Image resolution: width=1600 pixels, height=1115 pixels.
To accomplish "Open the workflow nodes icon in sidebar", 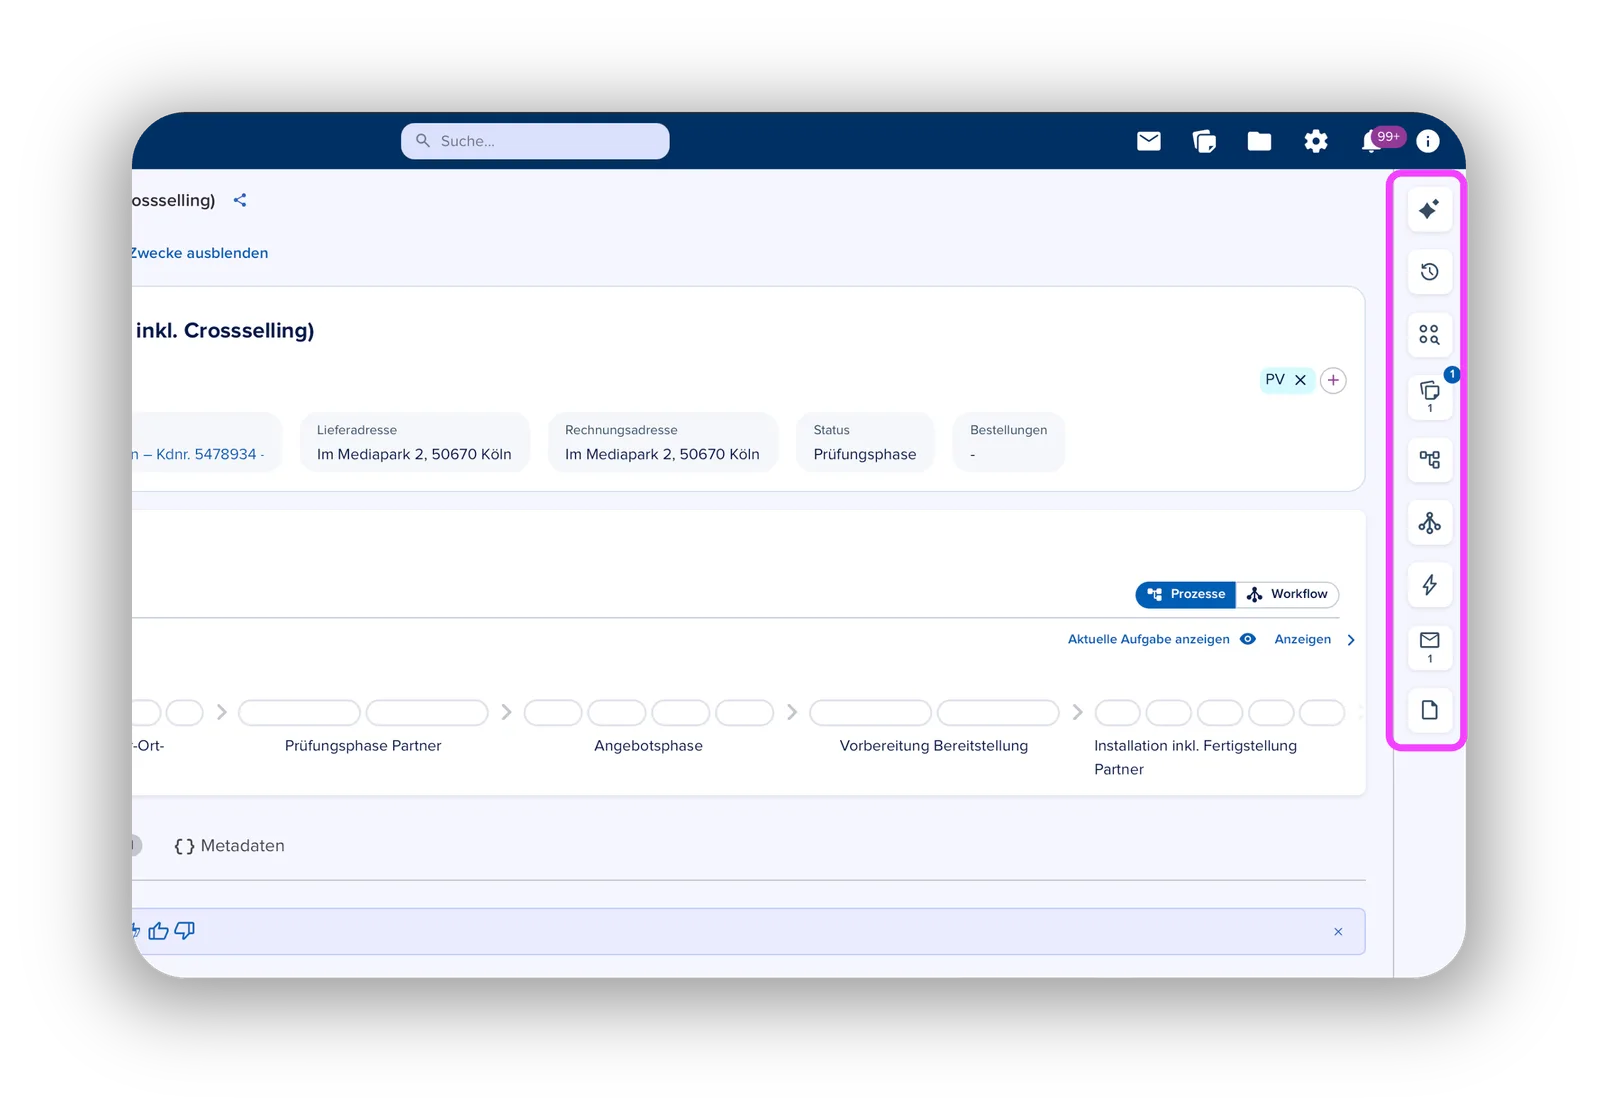I will (x=1430, y=522).
